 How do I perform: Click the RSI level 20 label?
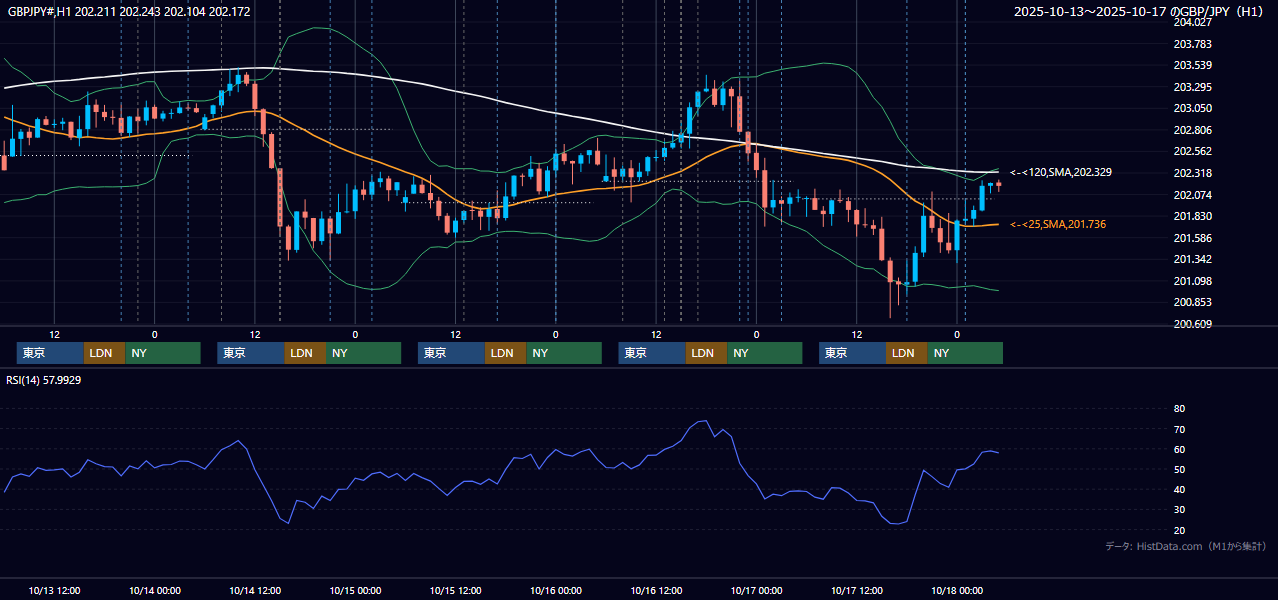click(1179, 530)
